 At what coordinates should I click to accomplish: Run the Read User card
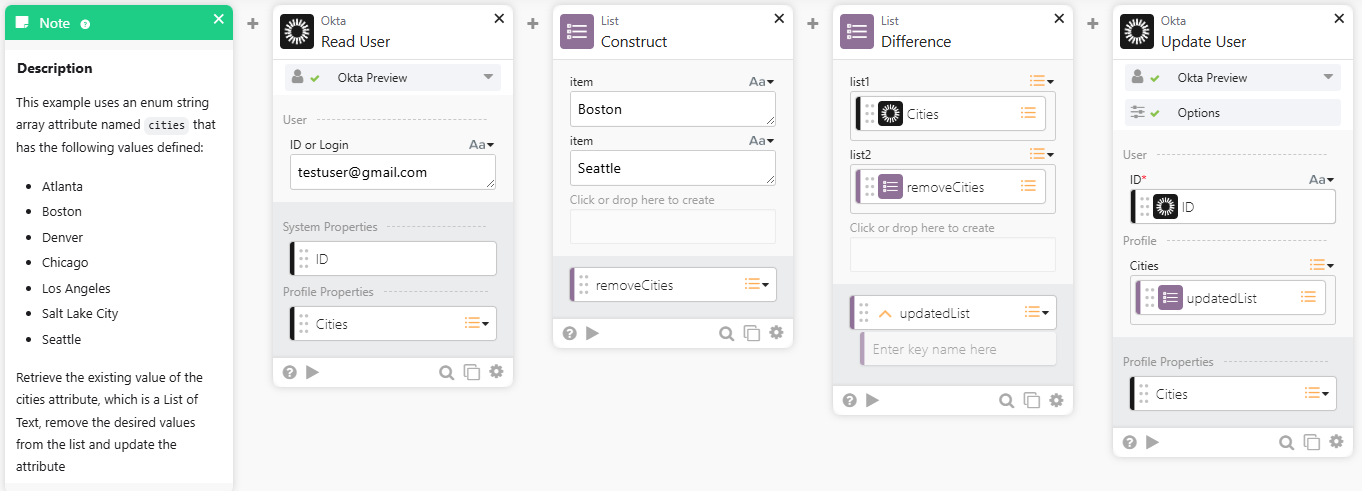click(x=313, y=372)
